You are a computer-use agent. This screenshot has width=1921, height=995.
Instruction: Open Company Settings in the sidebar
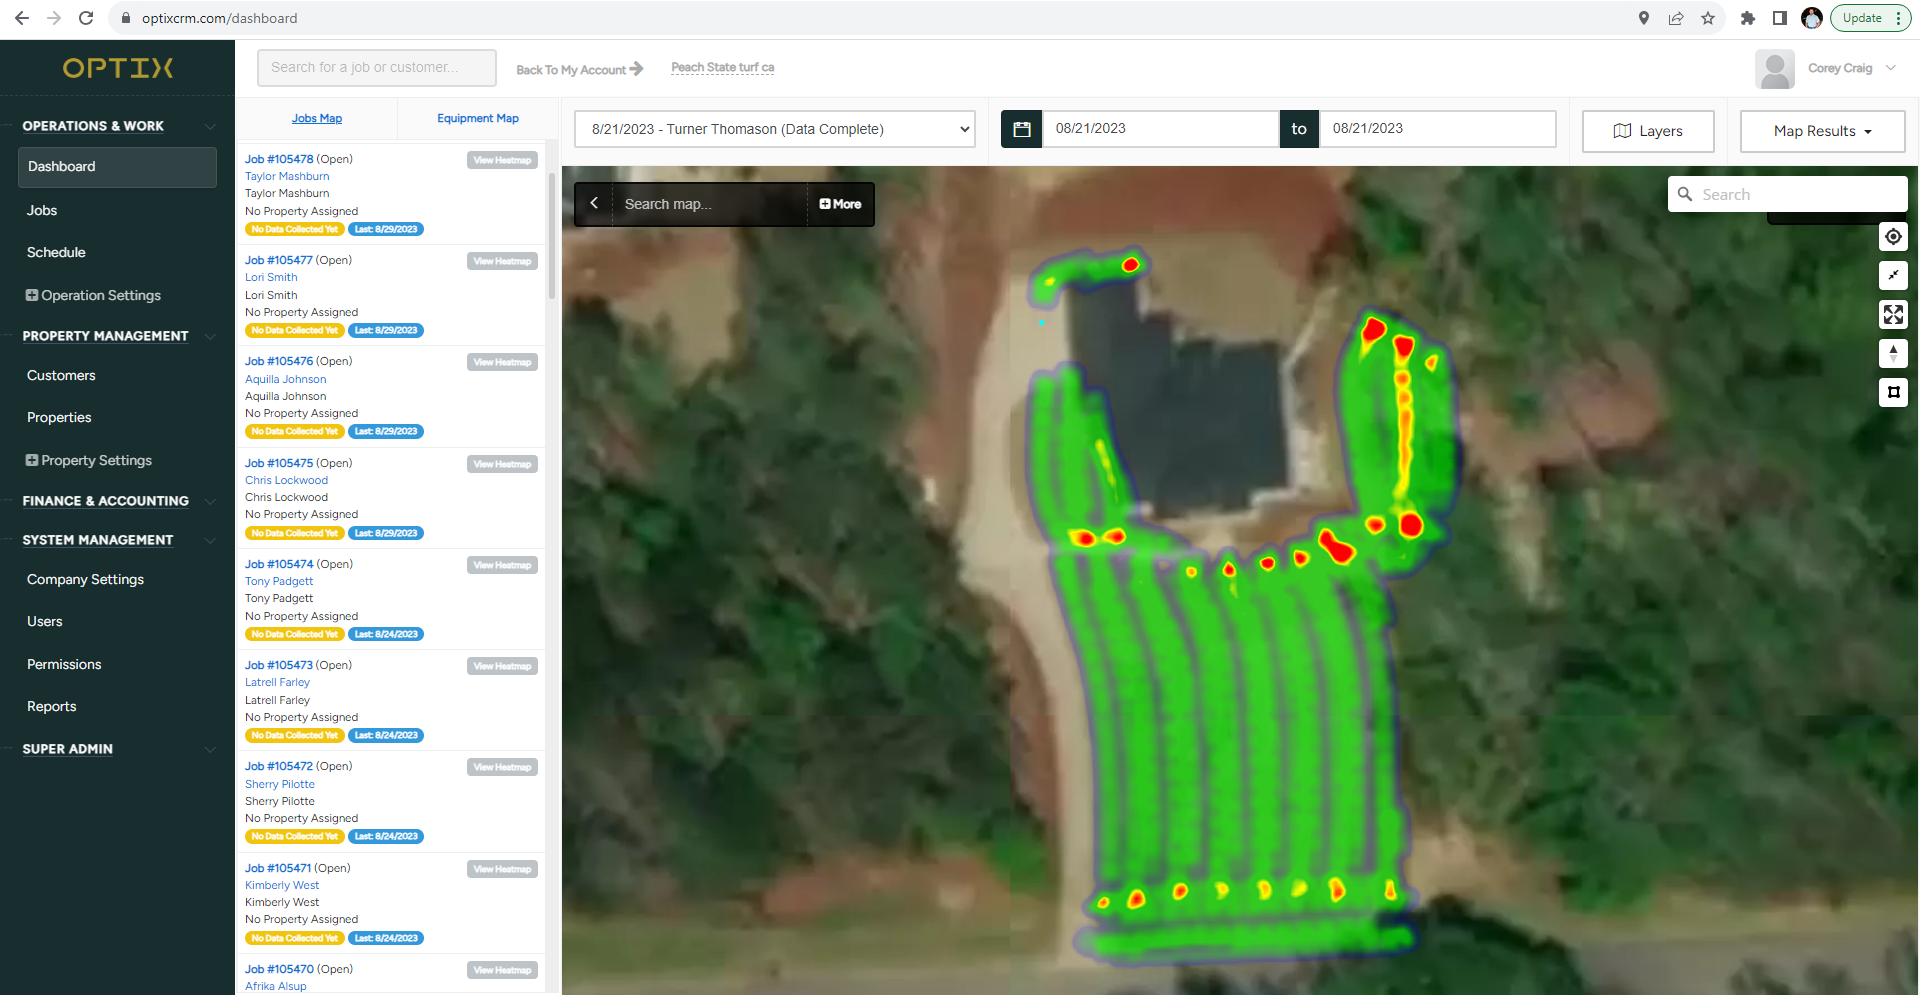point(85,579)
